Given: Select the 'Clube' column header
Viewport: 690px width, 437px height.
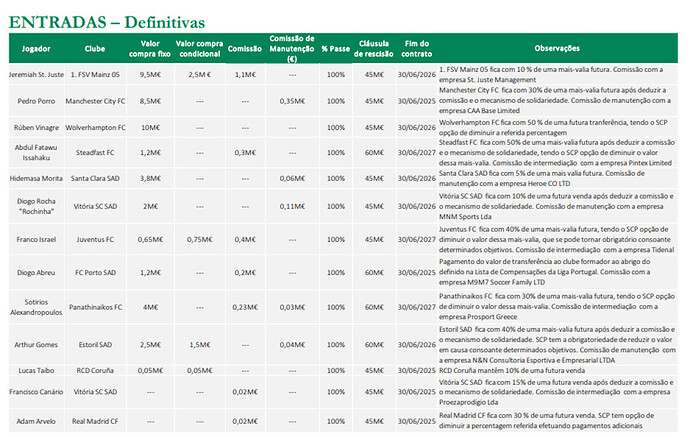Looking at the screenshot, I should pos(95,48).
